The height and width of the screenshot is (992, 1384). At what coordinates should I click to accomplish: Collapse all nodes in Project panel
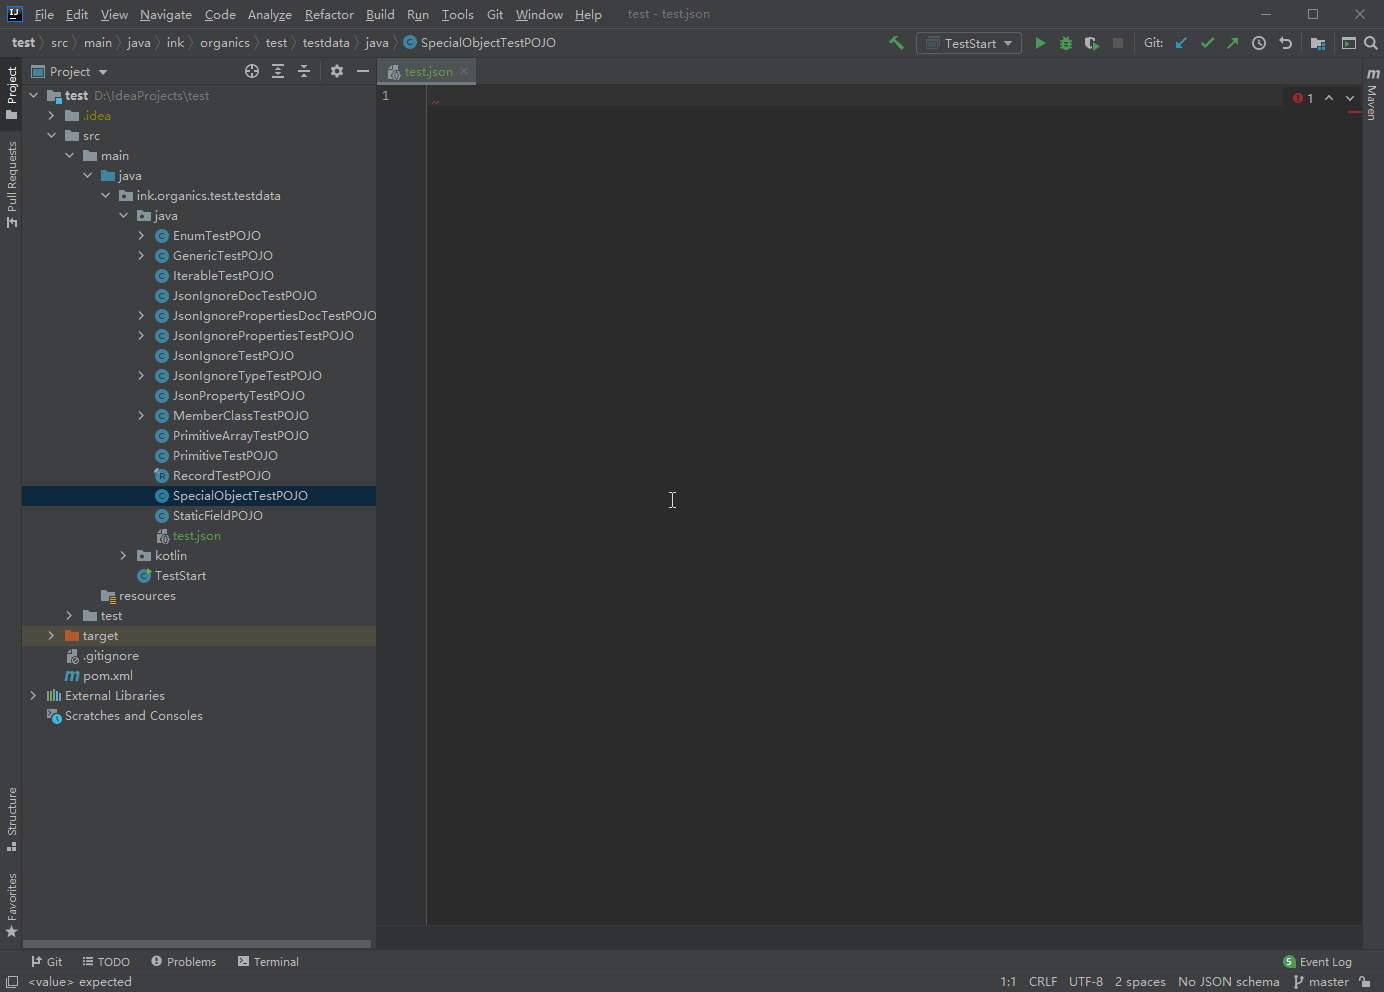pyautogui.click(x=304, y=71)
